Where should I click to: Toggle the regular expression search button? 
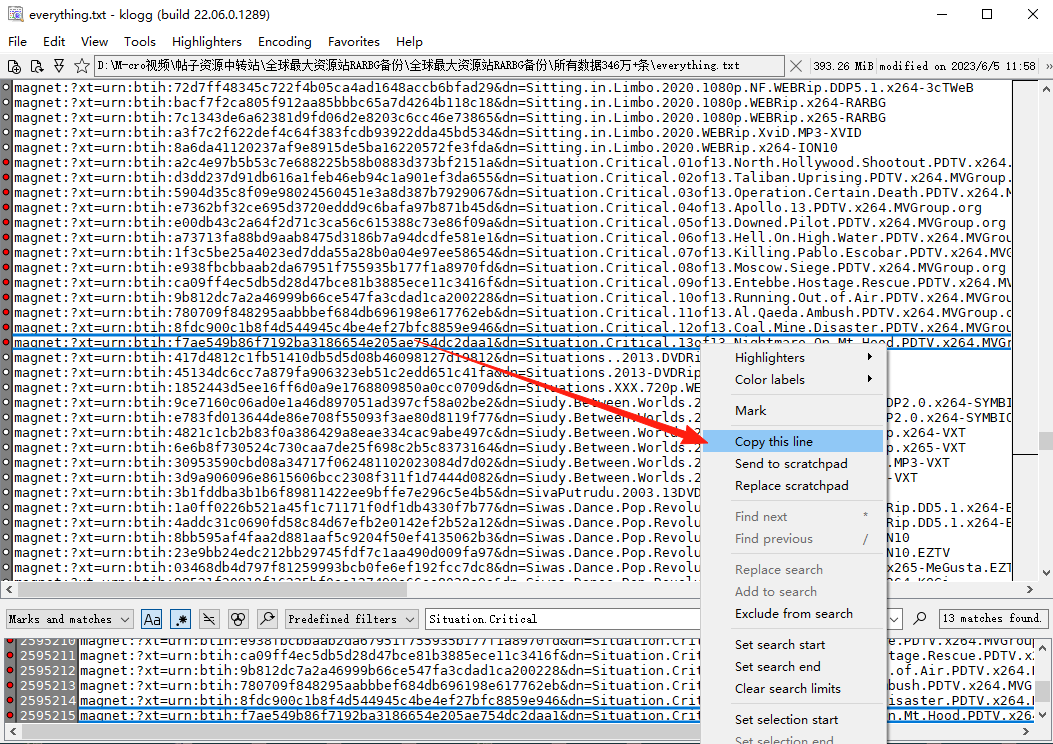coord(180,619)
